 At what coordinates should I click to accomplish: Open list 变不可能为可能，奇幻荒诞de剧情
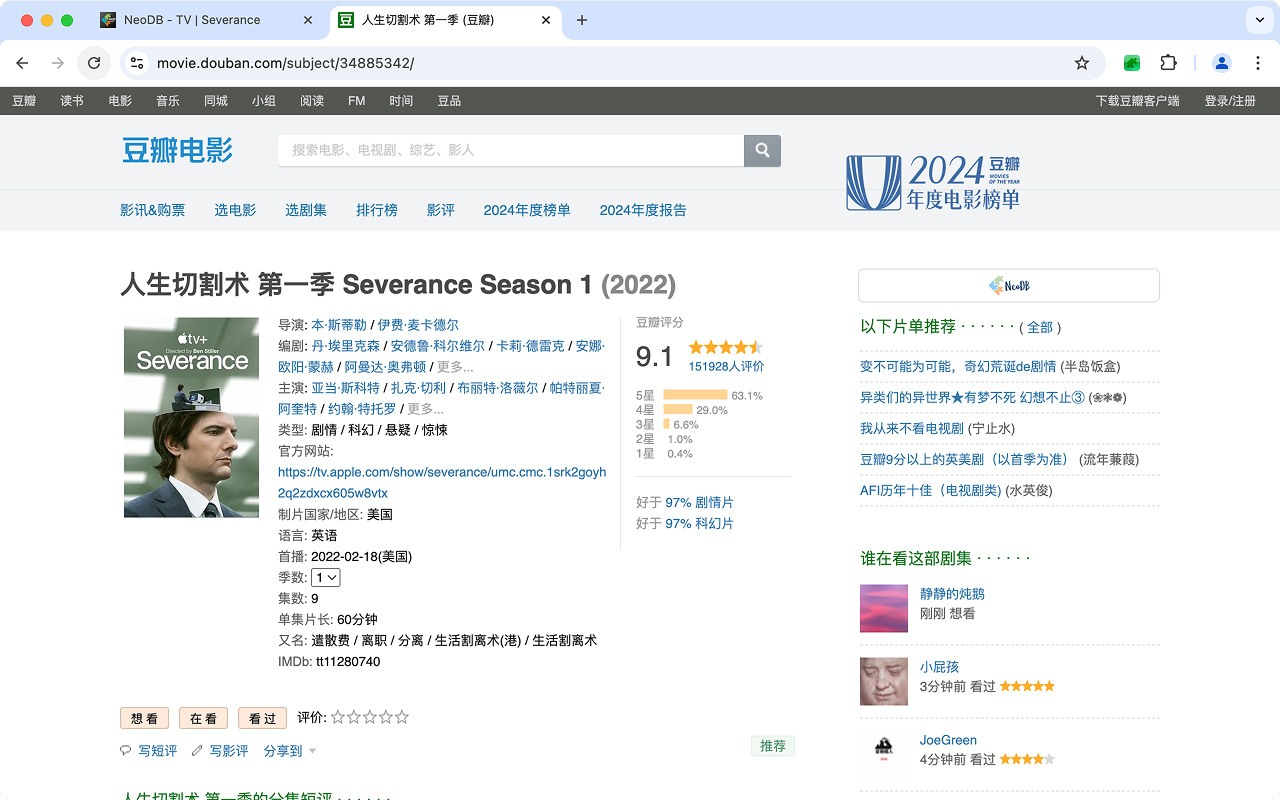coord(958,366)
